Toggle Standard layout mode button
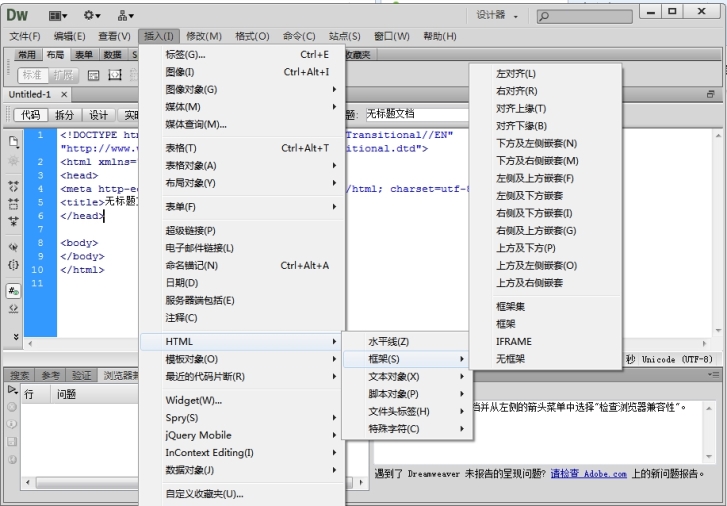727x506 pixels. [32, 74]
